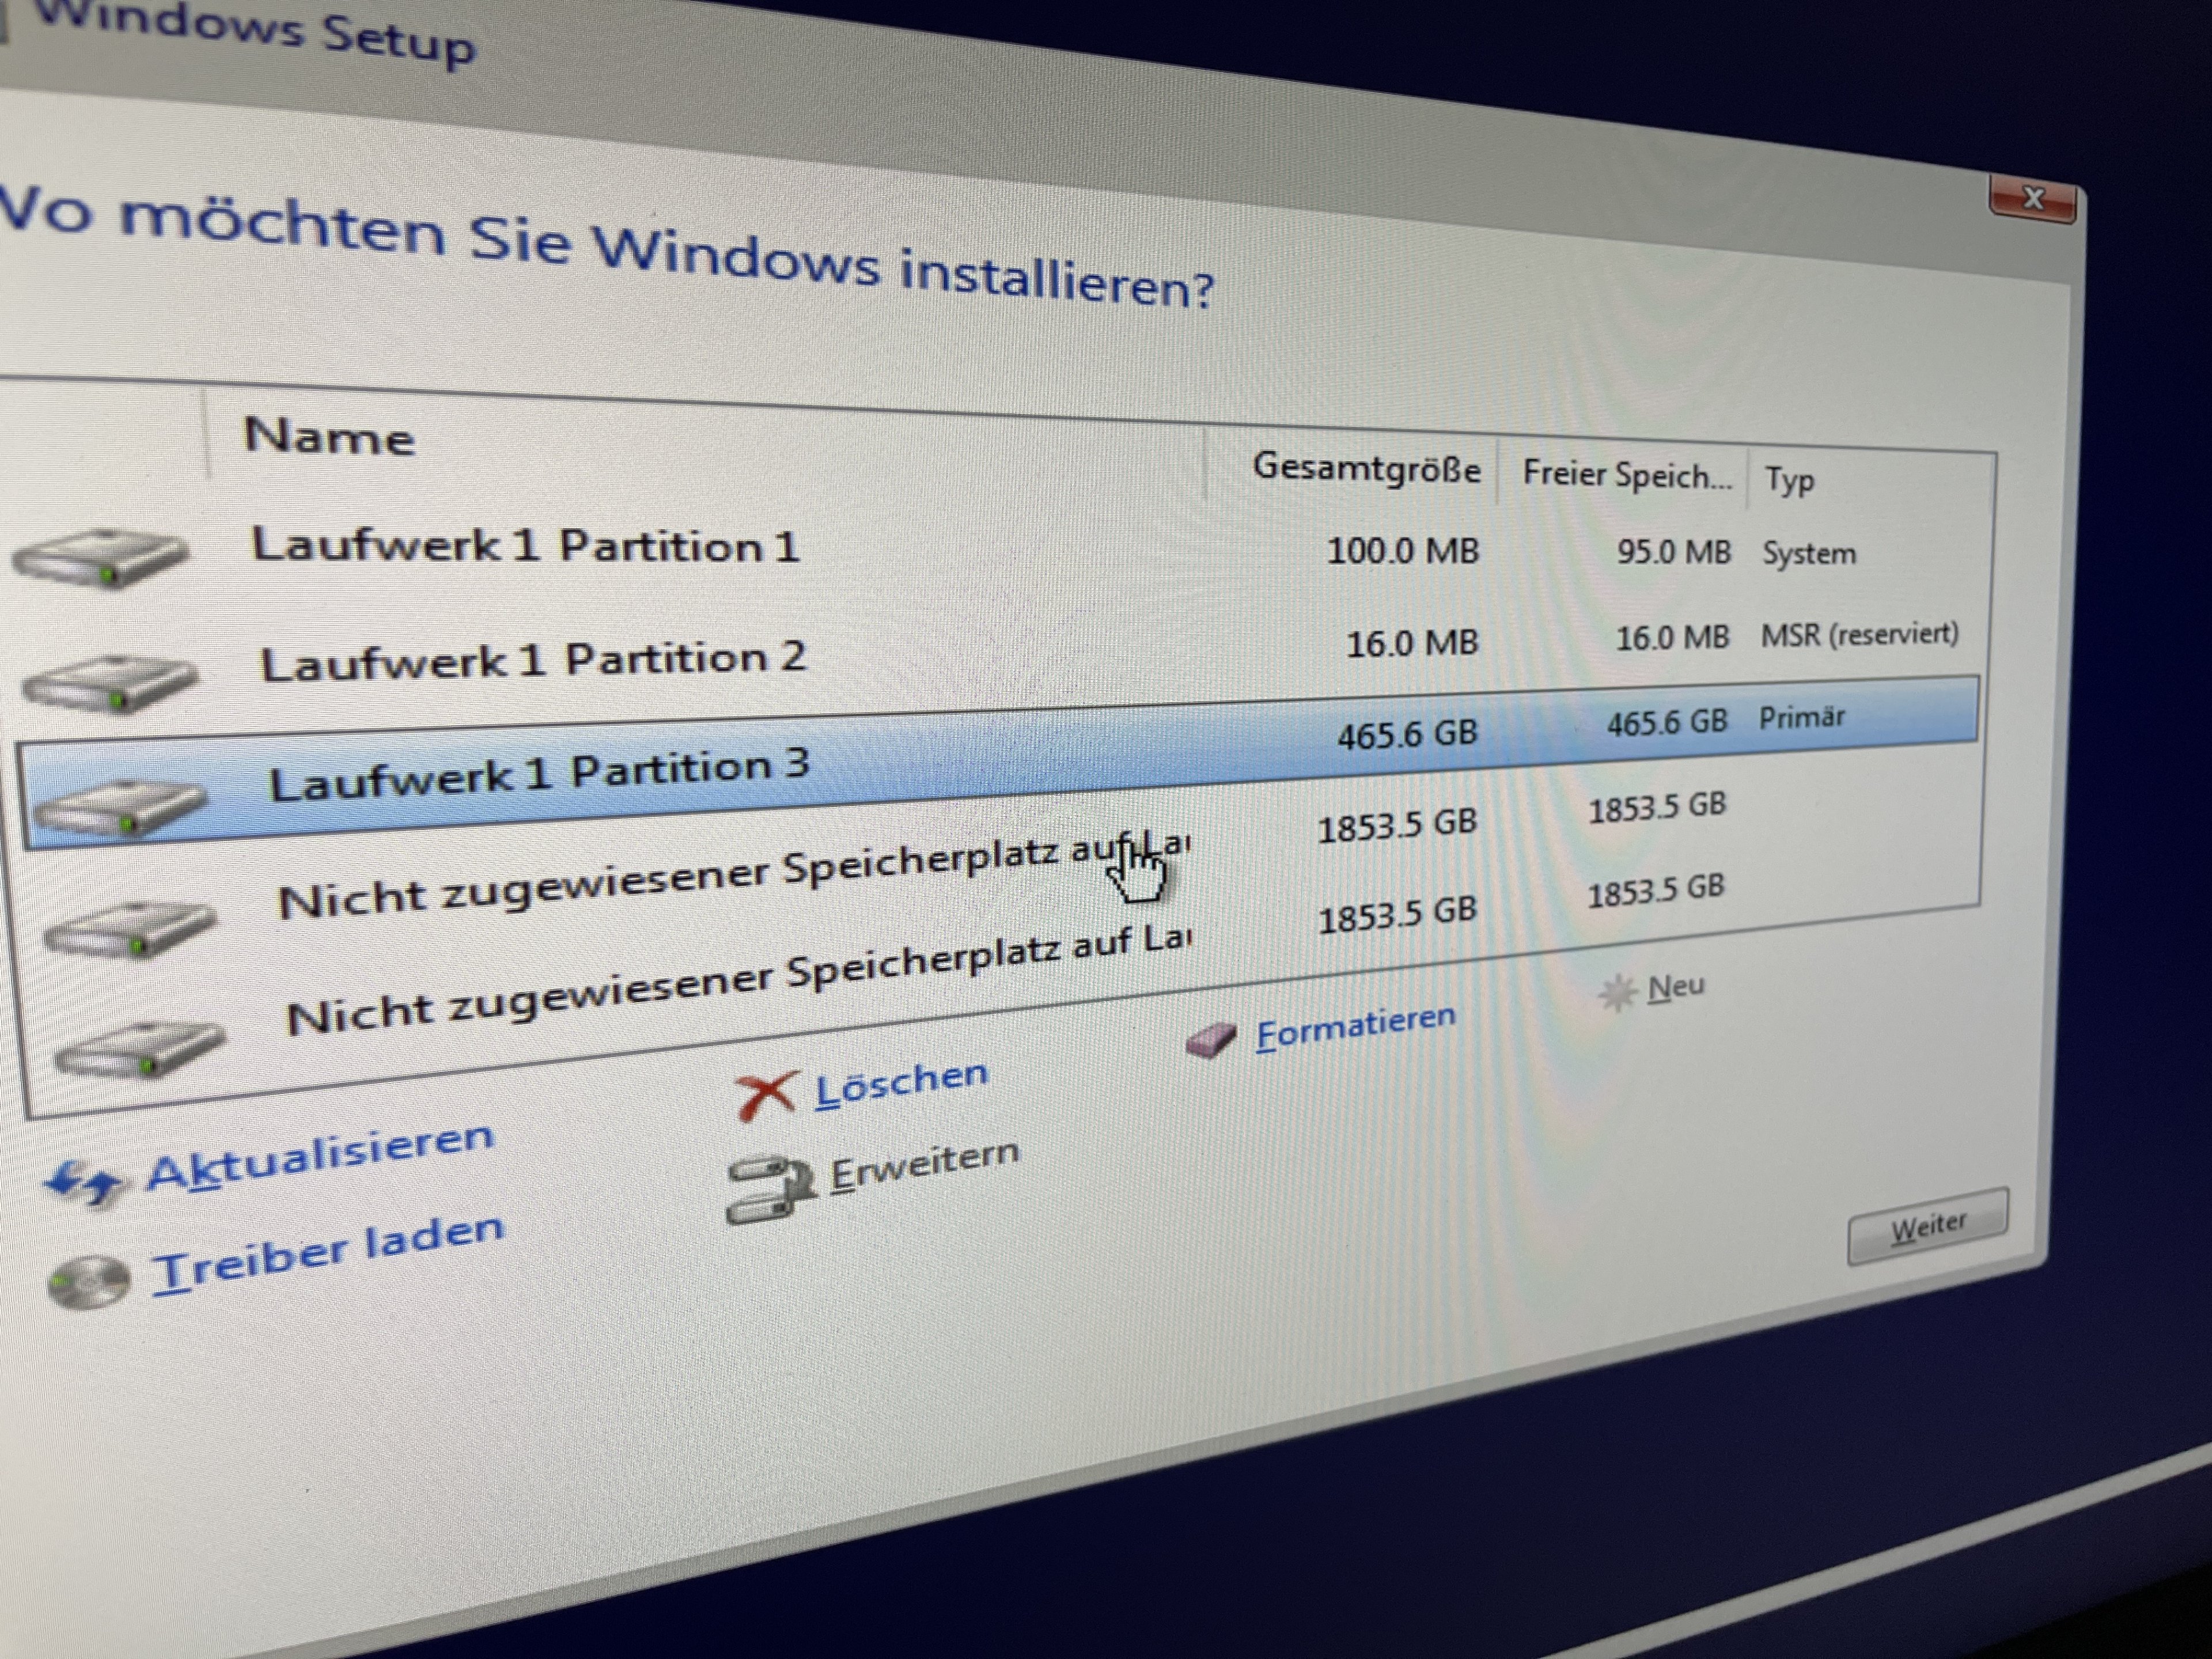Click the Erweitern drives icon
The width and height of the screenshot is (2212, 1659).
tap(769, 1189)
